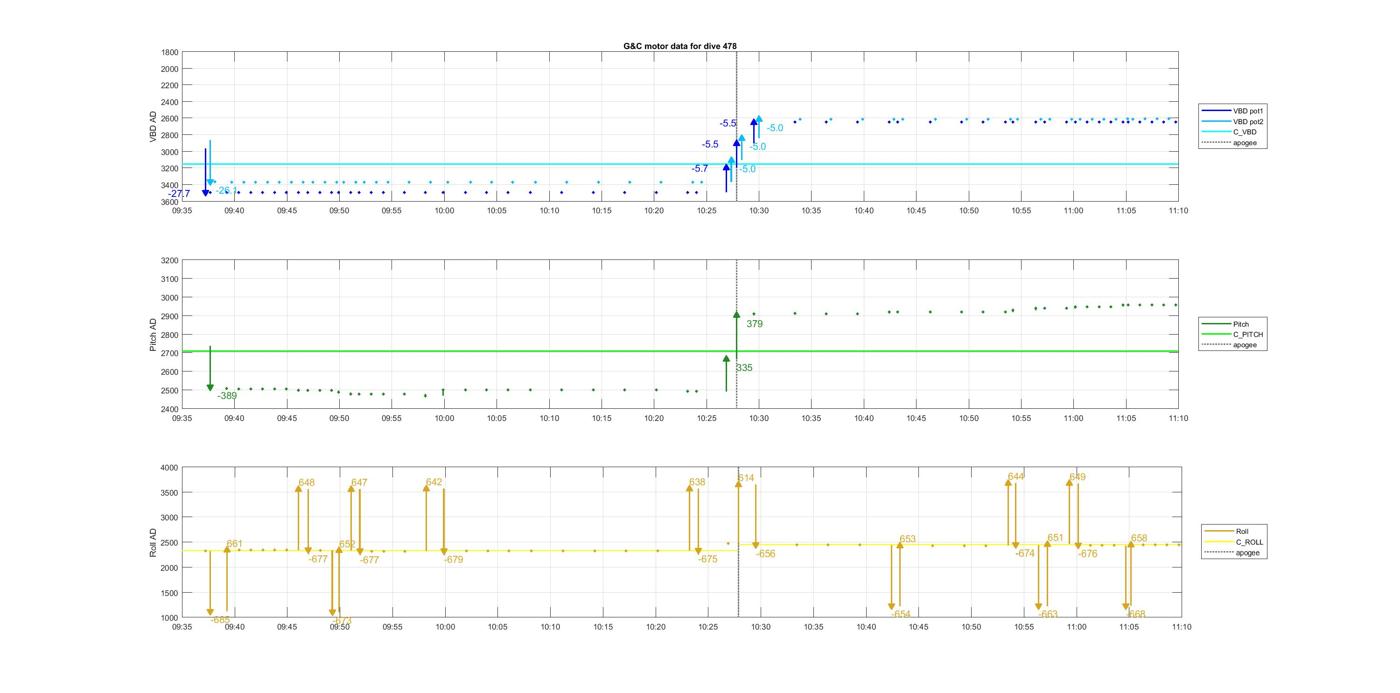Click the 'Pitch AD' y-axis label
1400x693 pixels.
[x=153, y=334]
